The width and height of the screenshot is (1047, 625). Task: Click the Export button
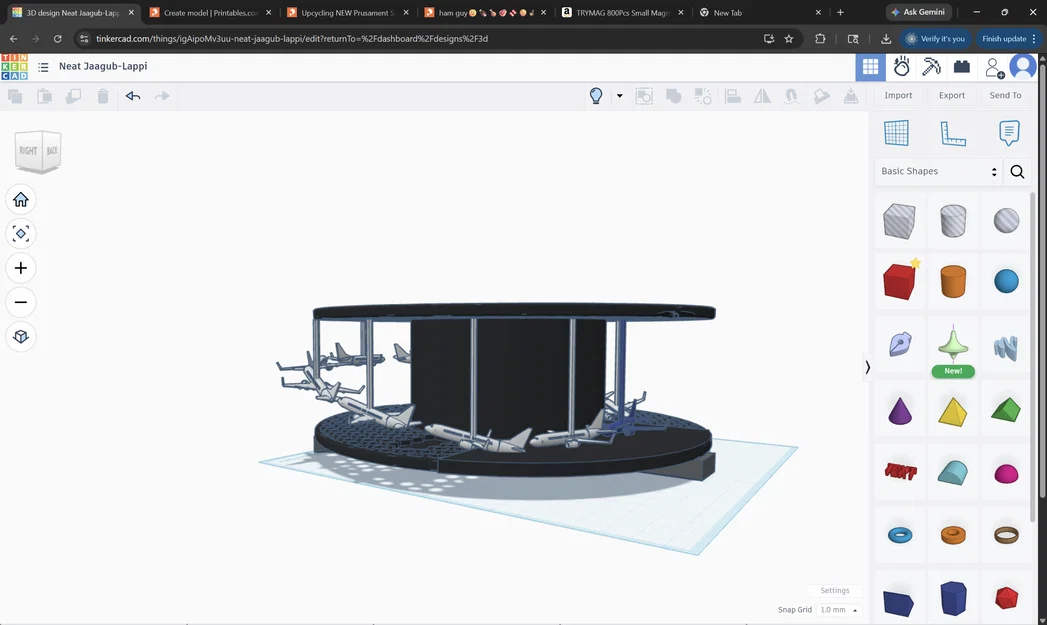click(951, 94)
